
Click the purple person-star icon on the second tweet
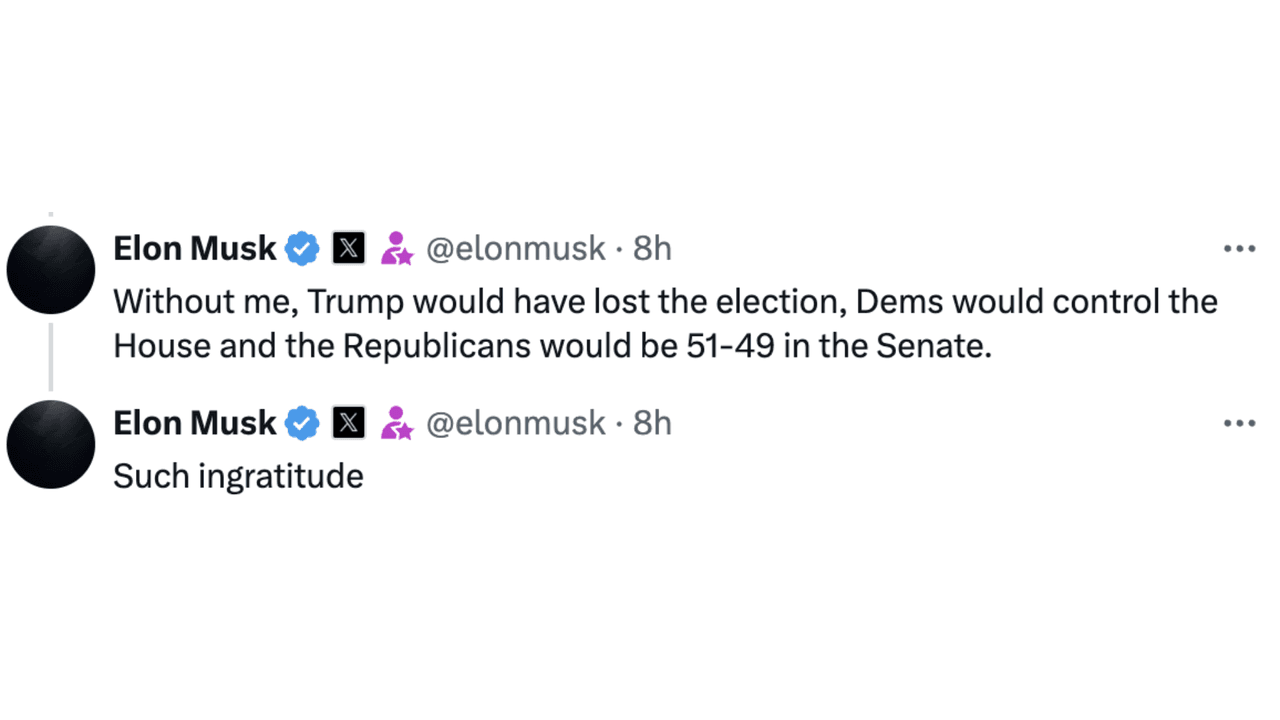396,423
